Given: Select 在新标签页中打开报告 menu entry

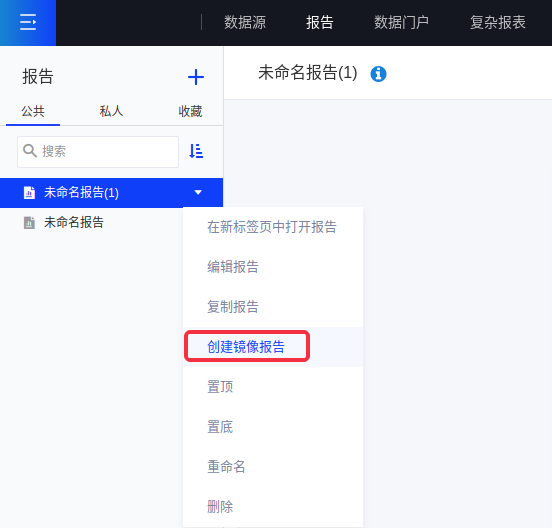Looking at the screenshot, I should [273, 227].
